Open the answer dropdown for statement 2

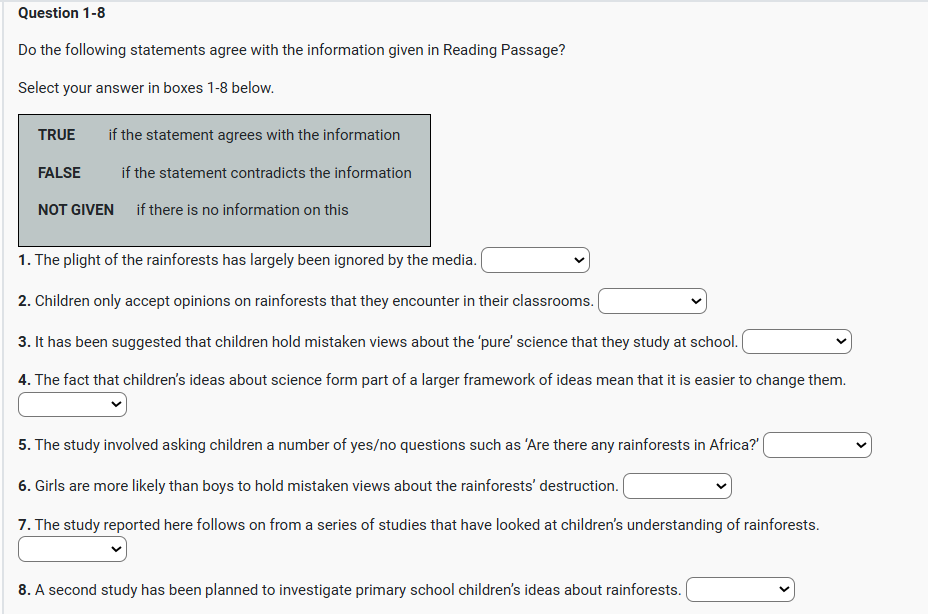click(652, 301)
